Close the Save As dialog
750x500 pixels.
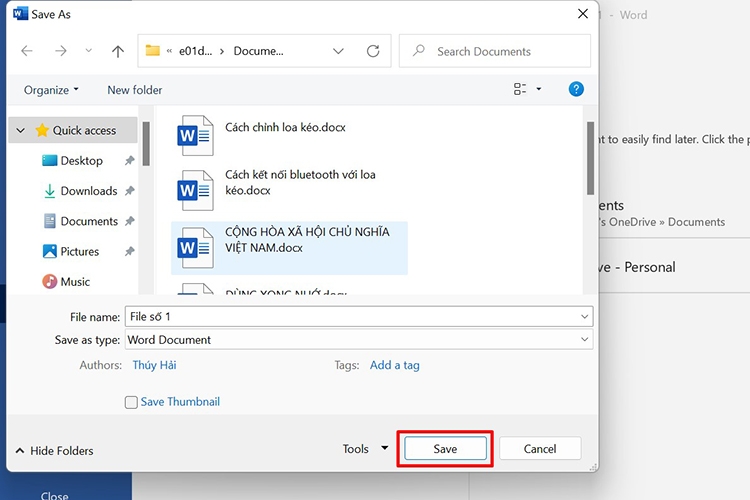(x=583, y=14)
